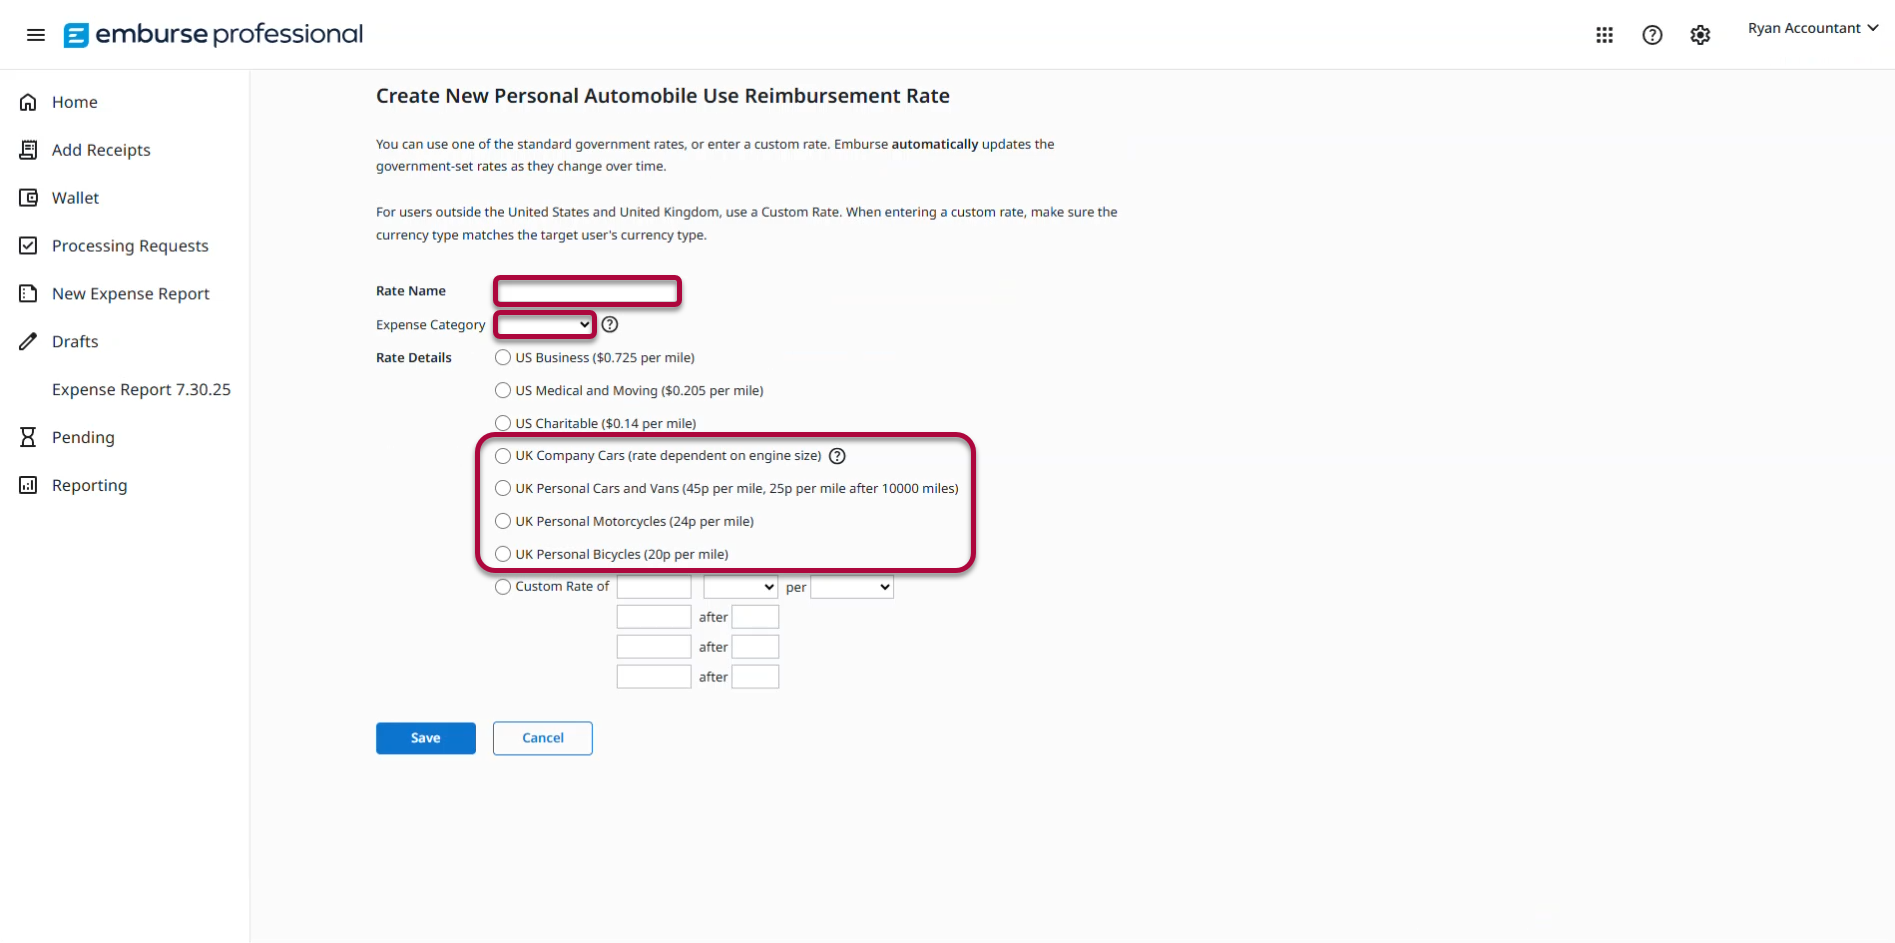Click the help question mark in header

point(1652,35)
